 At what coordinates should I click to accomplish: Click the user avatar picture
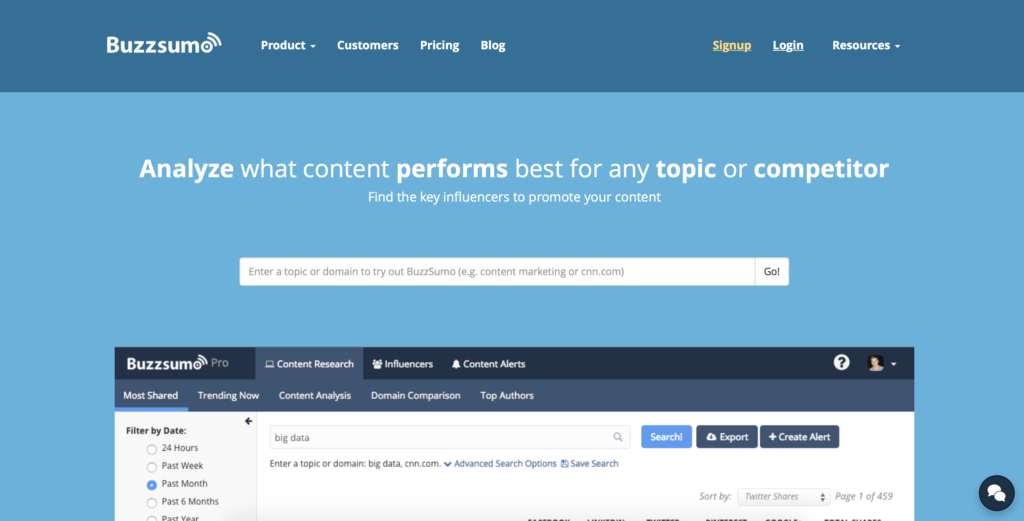(876, 363)
